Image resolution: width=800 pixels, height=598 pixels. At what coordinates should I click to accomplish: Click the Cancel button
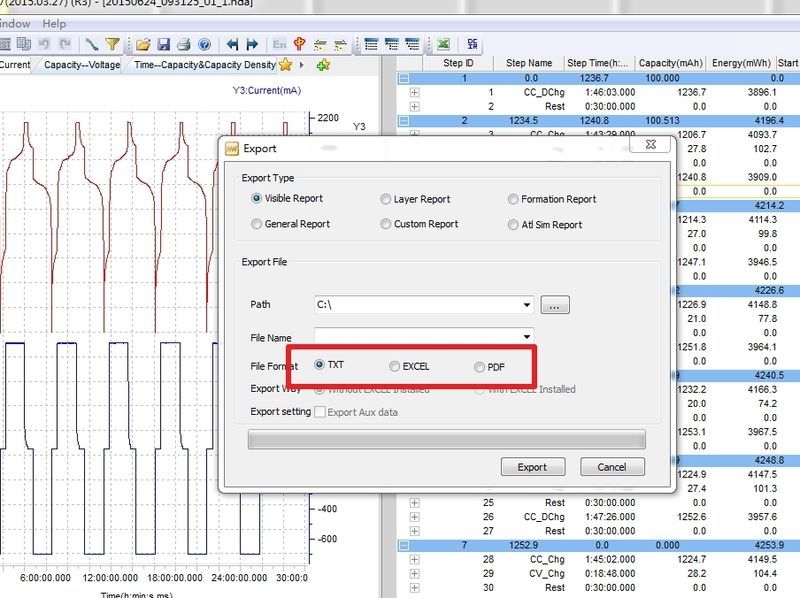coord(612,467)
